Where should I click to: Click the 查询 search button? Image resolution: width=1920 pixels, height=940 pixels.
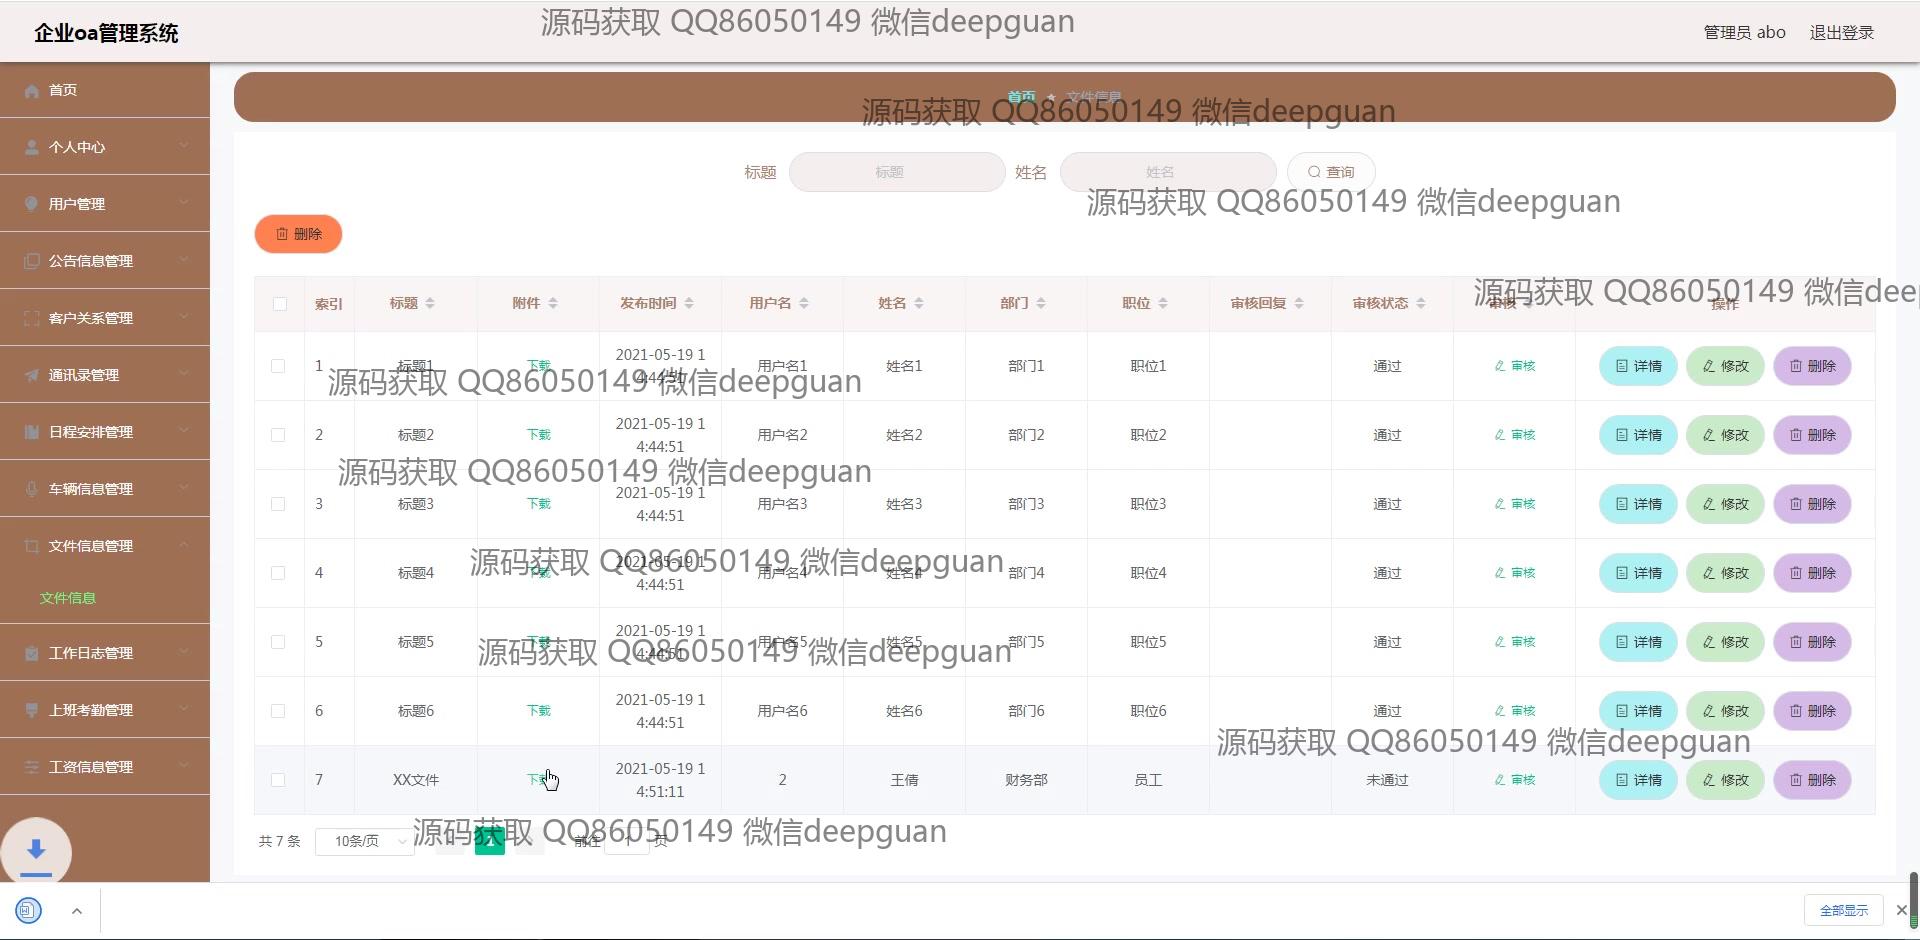(x=1331, y=172)
